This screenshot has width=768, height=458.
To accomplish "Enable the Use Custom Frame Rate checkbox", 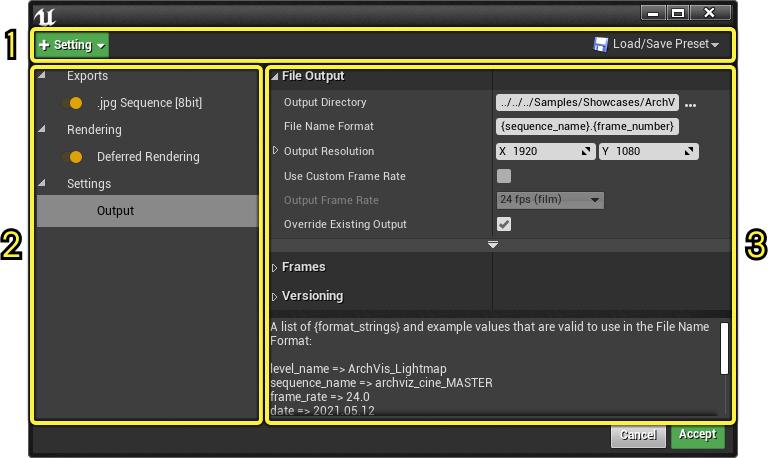I will [504, 176].
